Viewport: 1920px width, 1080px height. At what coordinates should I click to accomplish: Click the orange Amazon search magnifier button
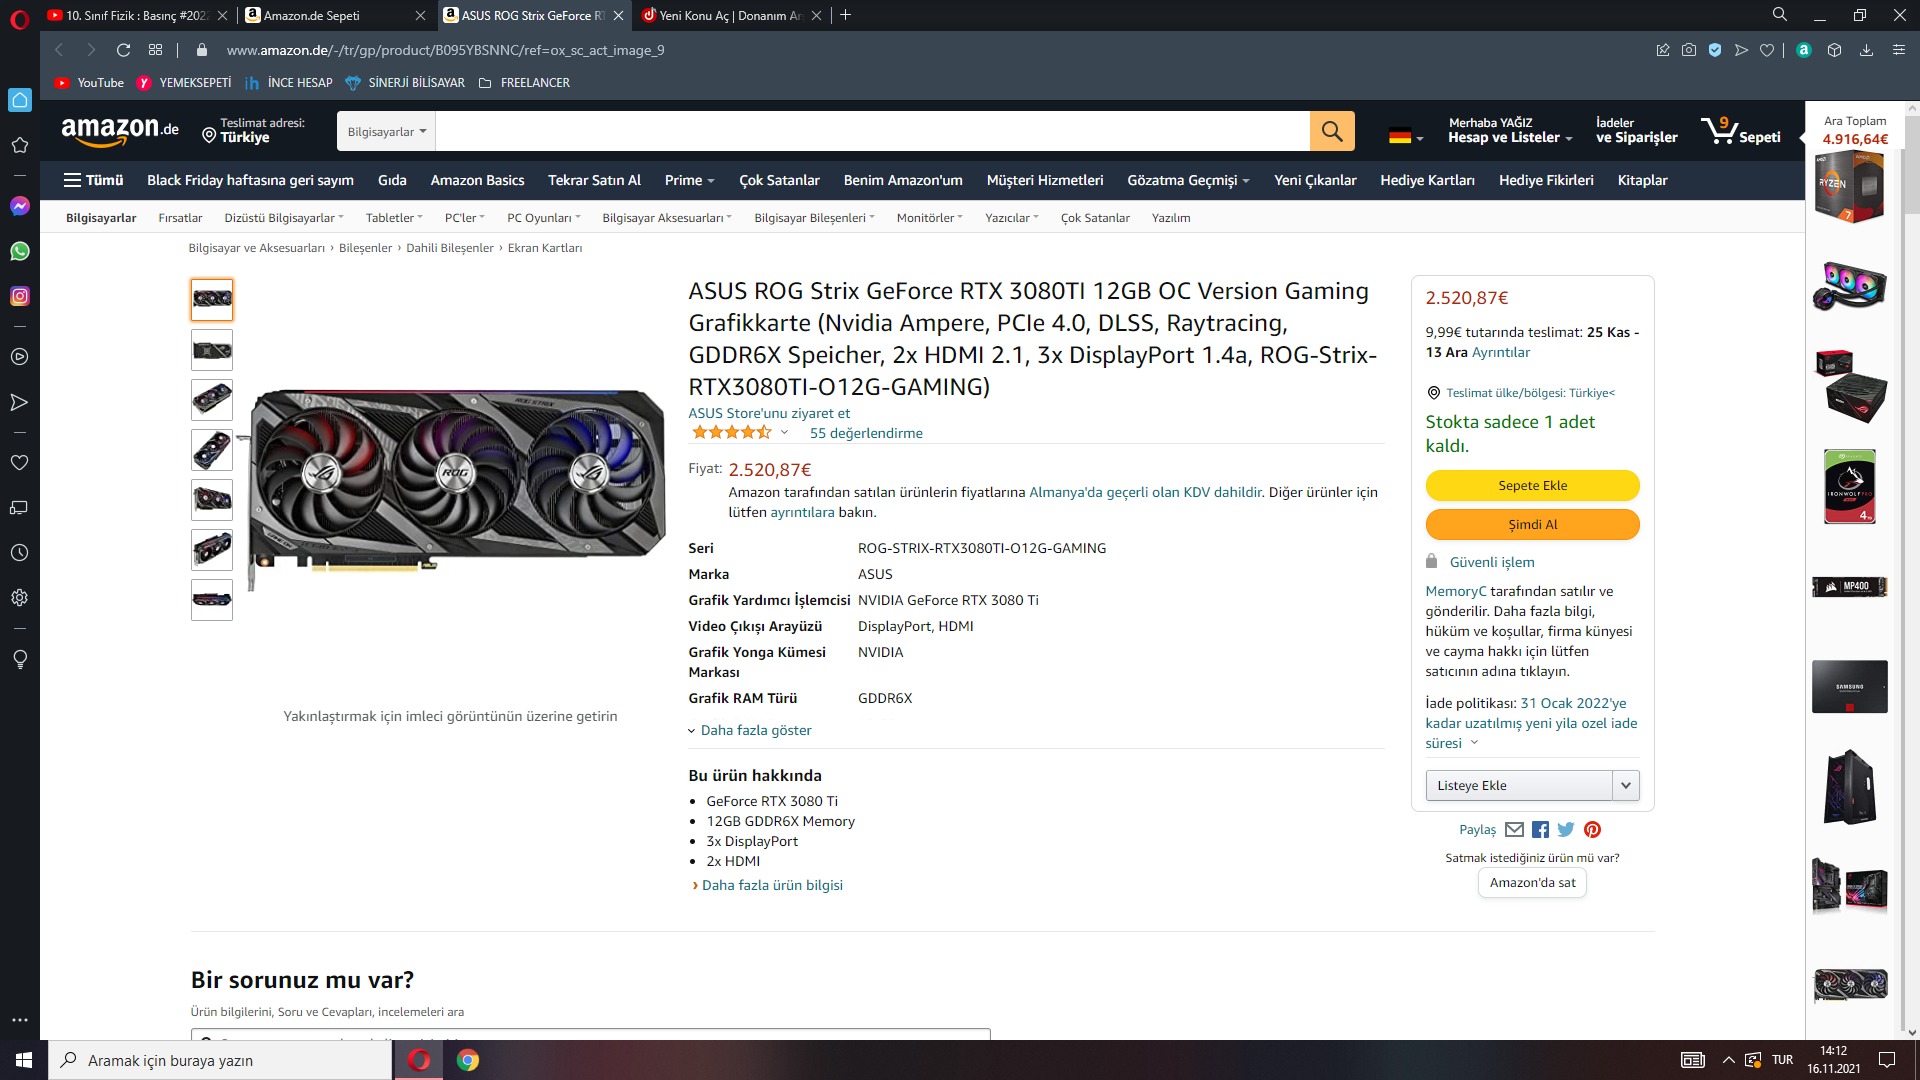(1331, 131)
